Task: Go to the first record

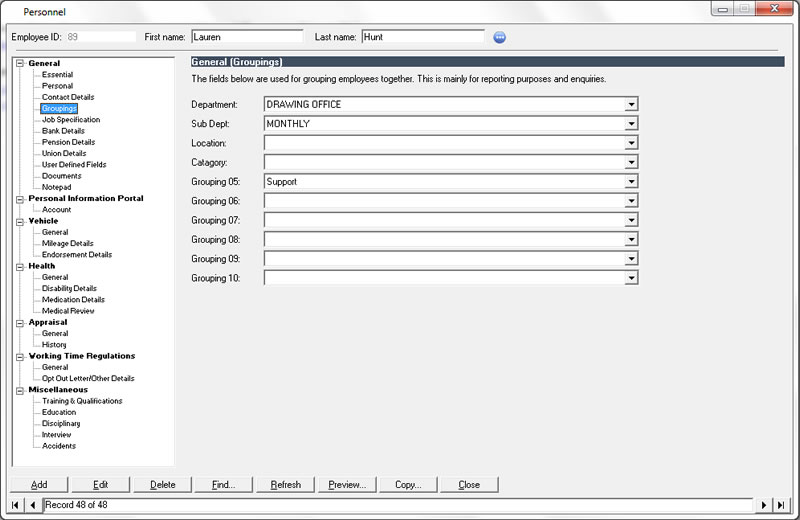Action: [x=17, y=505]
